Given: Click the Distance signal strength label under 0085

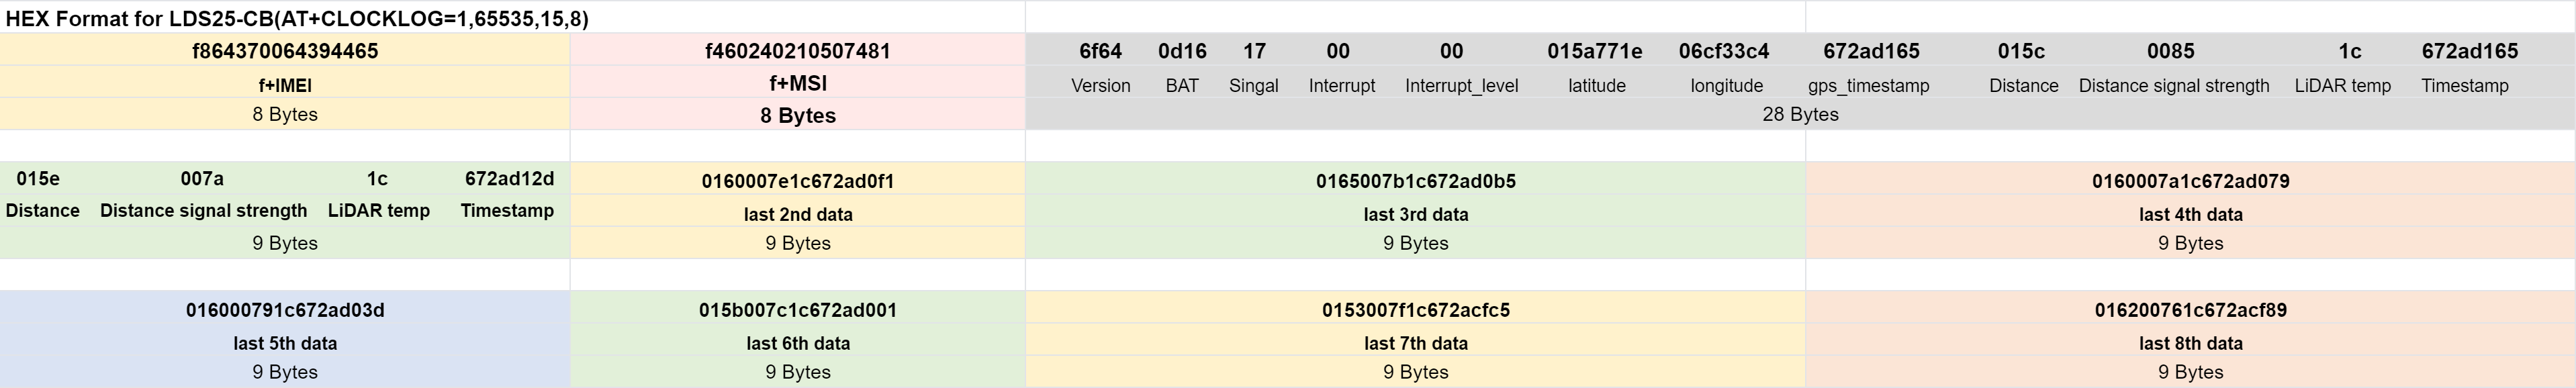Looking at the screenshot, I should tap(2174, 86).
